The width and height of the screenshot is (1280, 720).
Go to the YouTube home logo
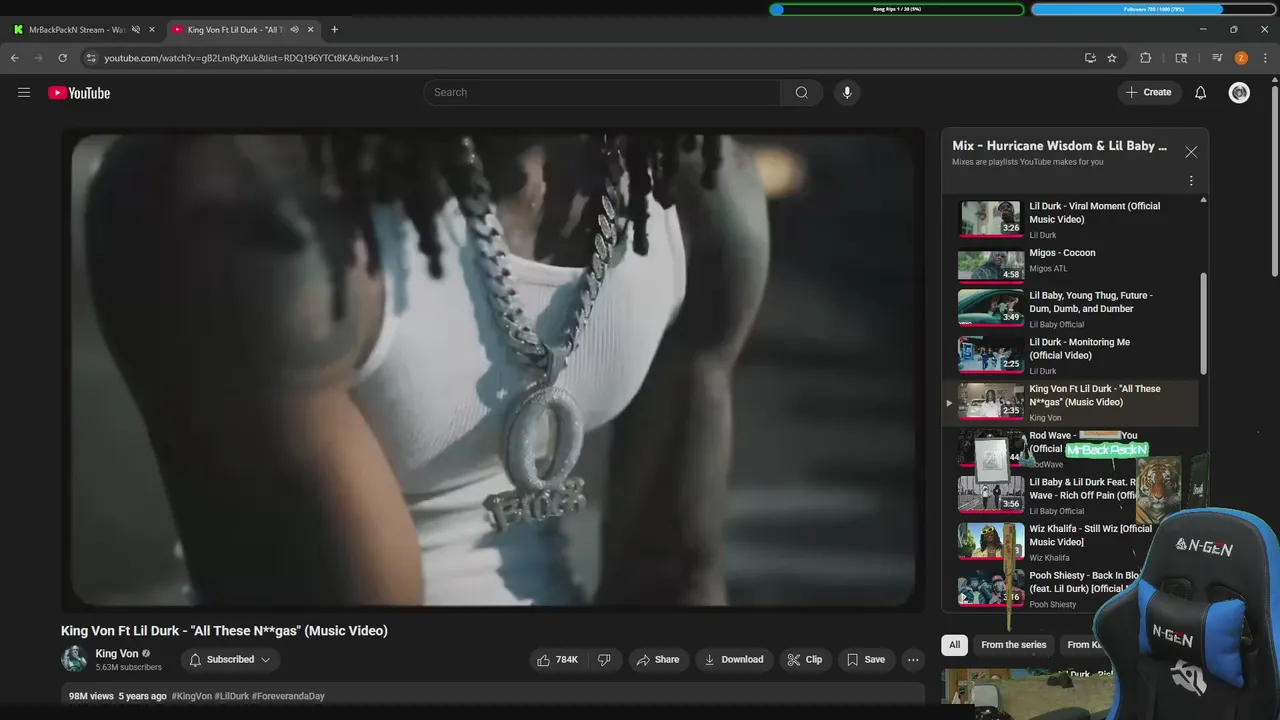pyautogui.click(x=79, y=93)
